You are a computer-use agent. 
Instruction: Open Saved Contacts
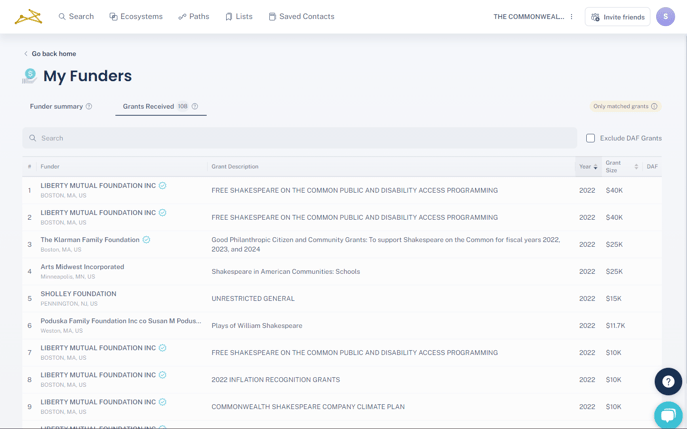click(301, 17)
